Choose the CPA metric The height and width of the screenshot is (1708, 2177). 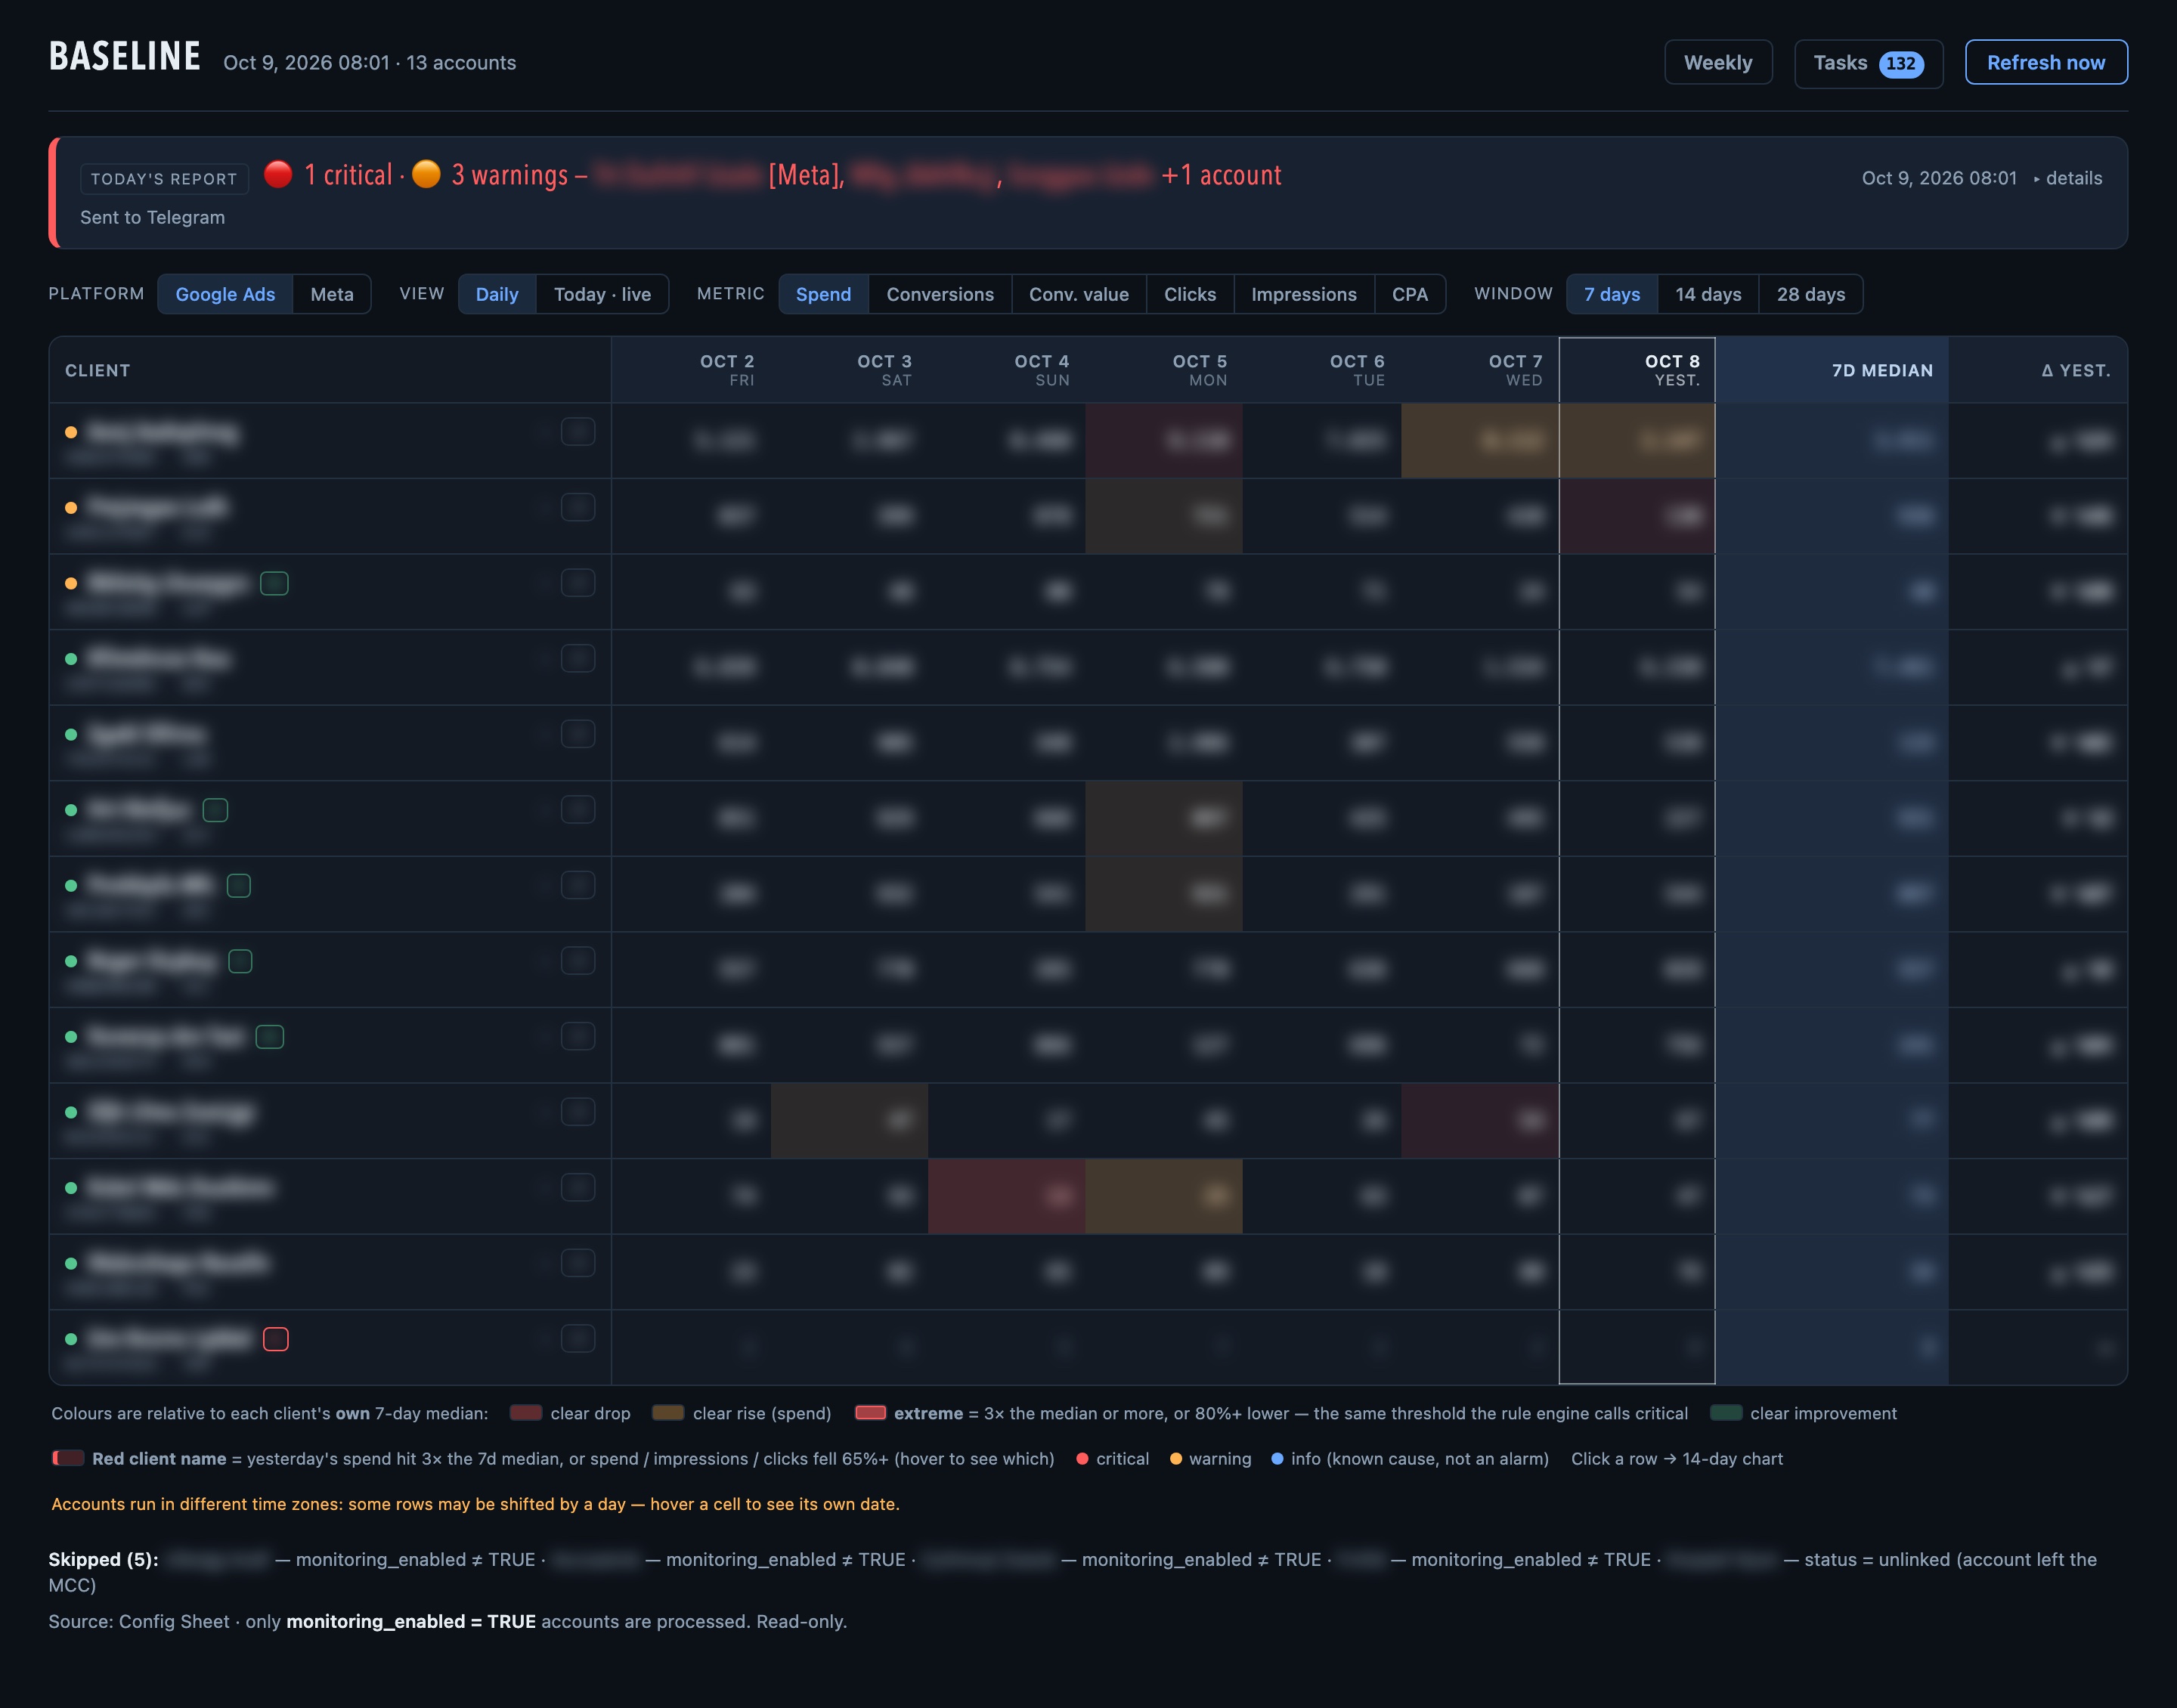coord(1410,294)
